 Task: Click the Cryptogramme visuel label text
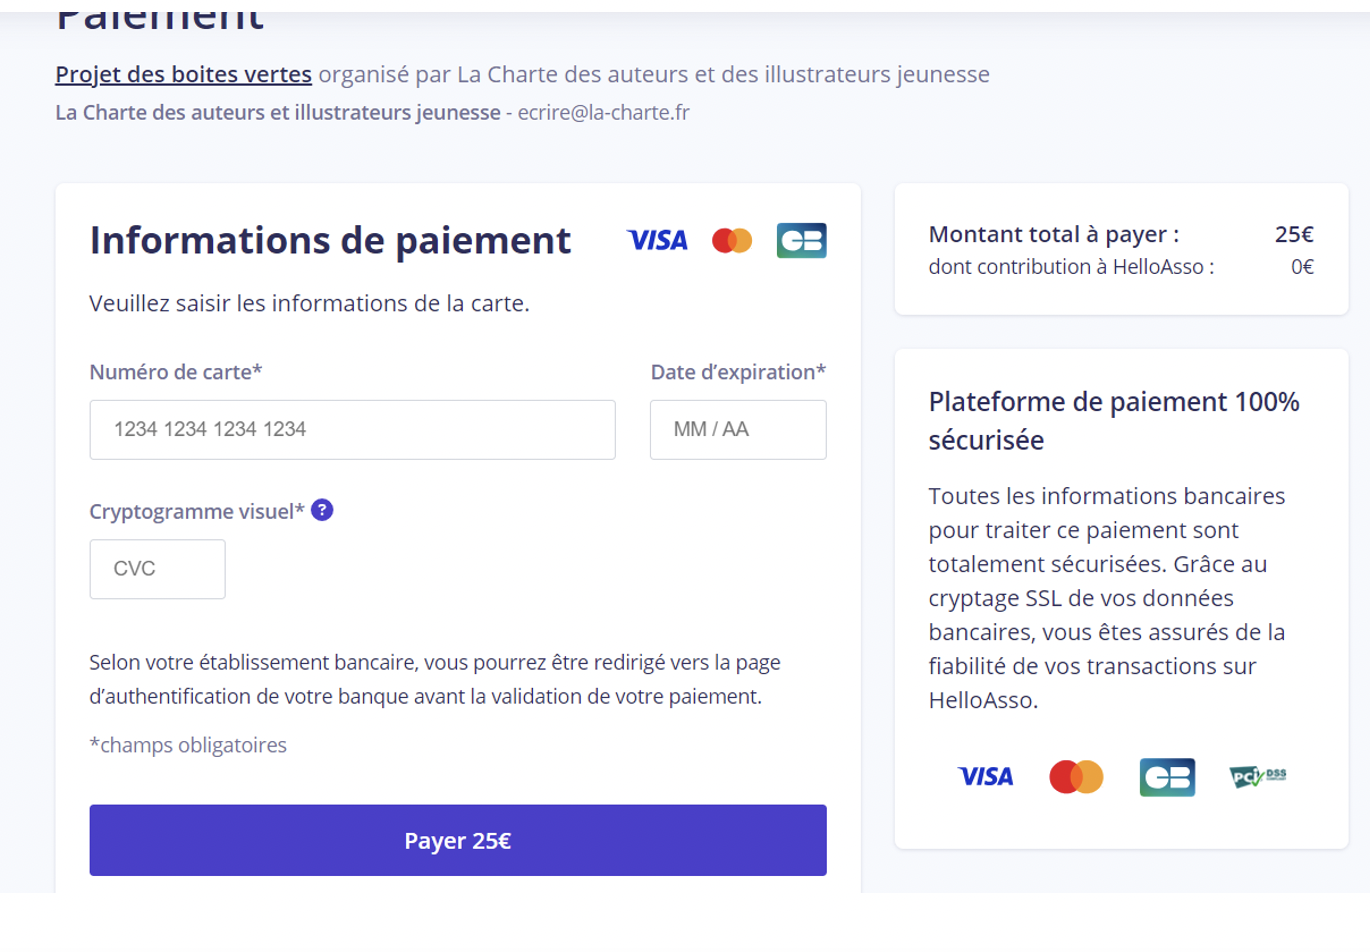(x=197, y=511)
